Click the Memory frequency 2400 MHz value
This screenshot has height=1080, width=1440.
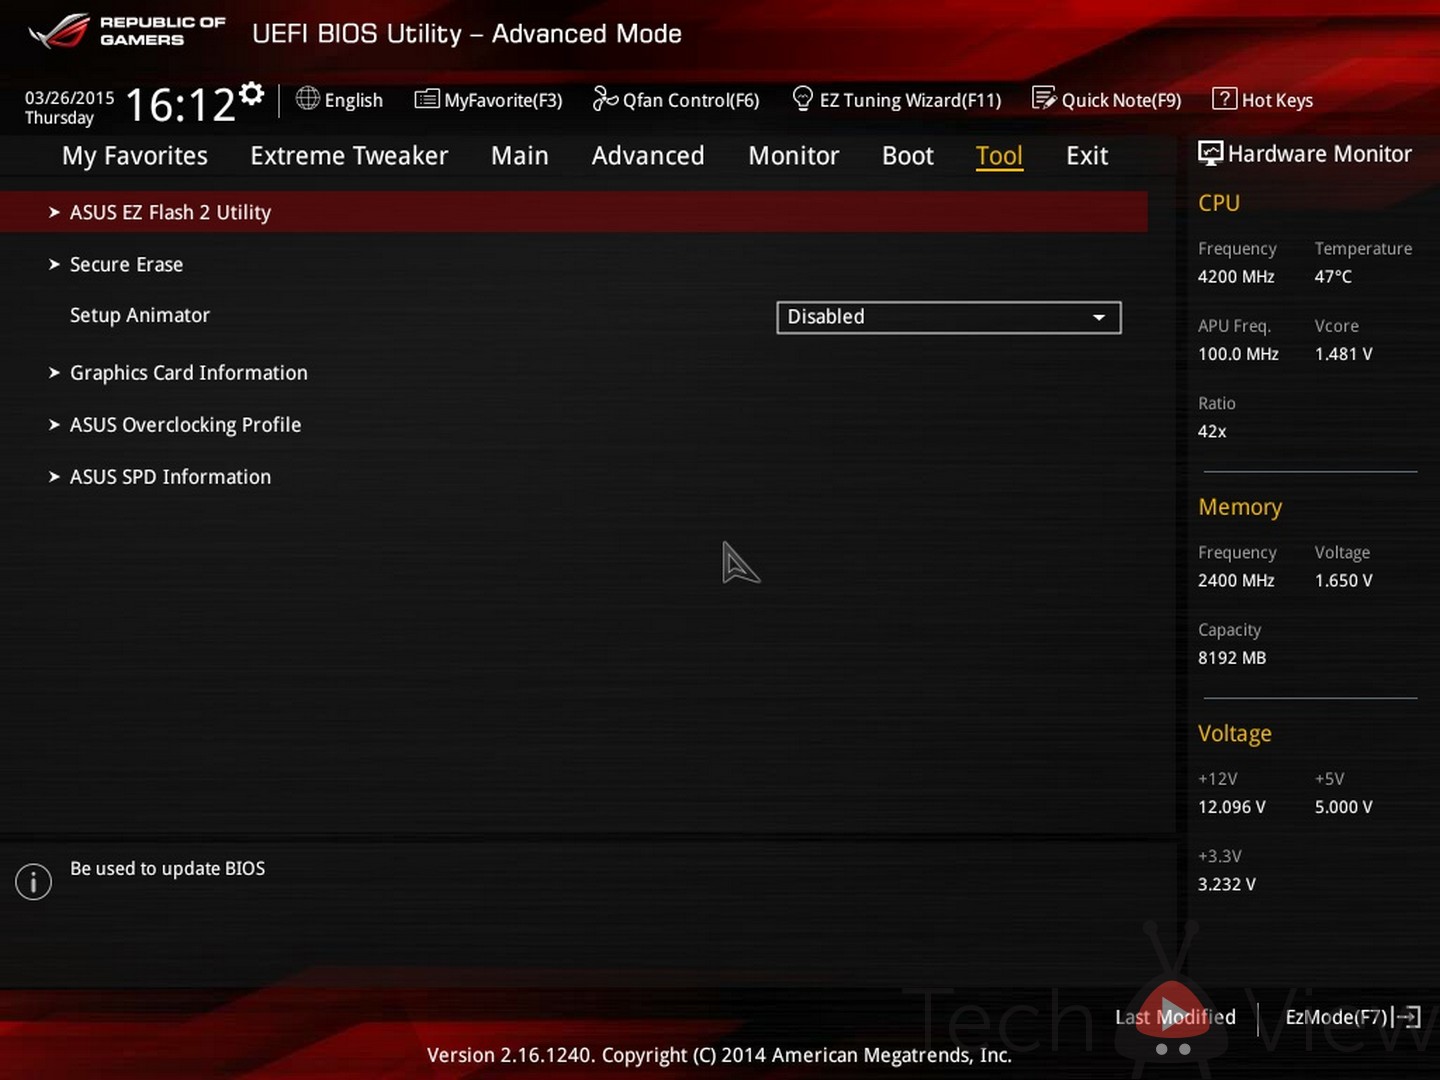pos(1236,581)
